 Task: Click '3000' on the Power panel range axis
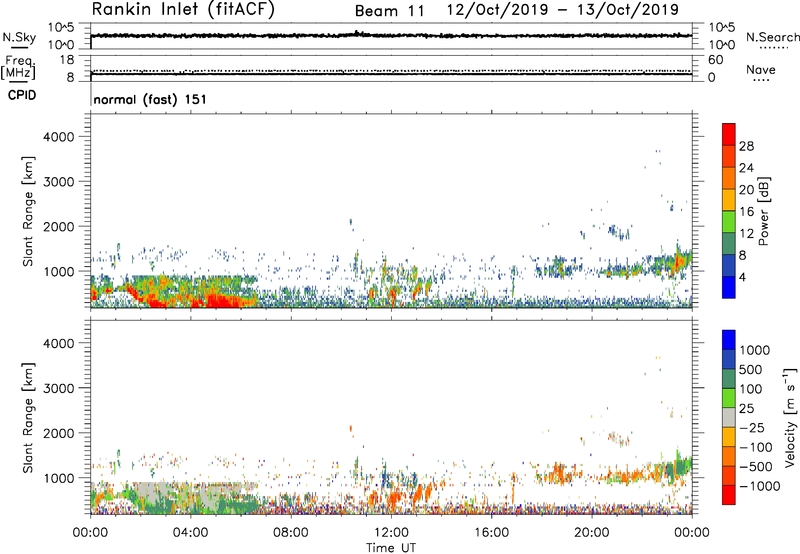tap(58, 182)
